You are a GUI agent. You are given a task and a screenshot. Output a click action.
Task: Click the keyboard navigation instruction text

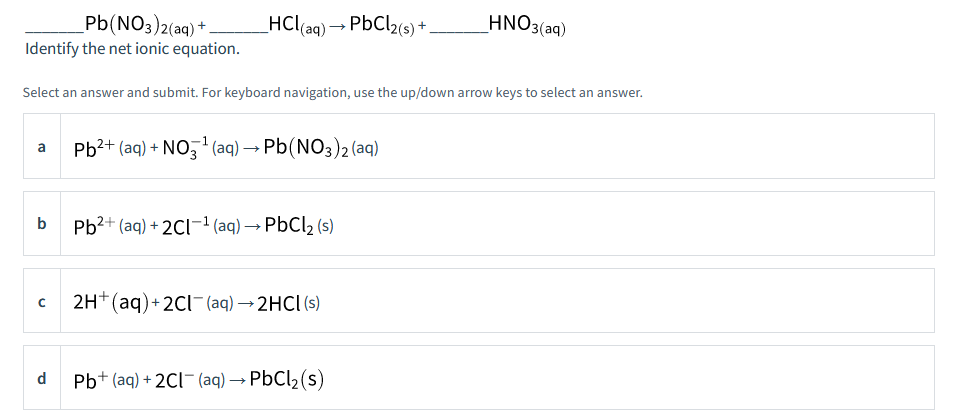pyautogui.click(x=333, y=93)
